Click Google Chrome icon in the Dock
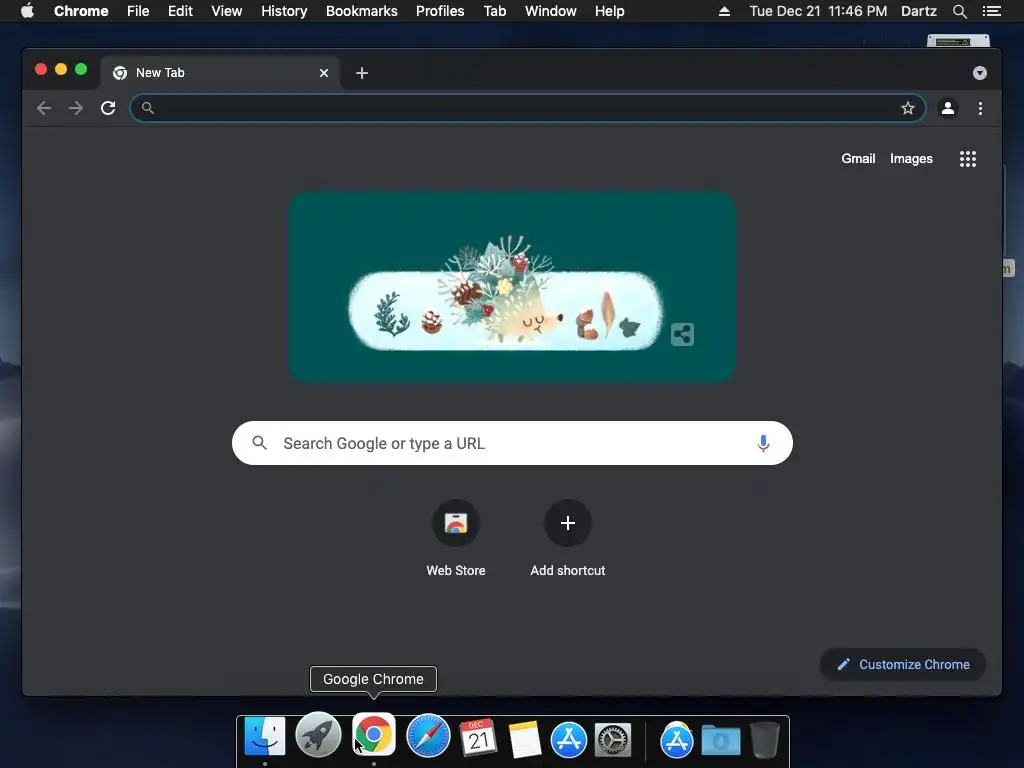 (x=374, y=734)
